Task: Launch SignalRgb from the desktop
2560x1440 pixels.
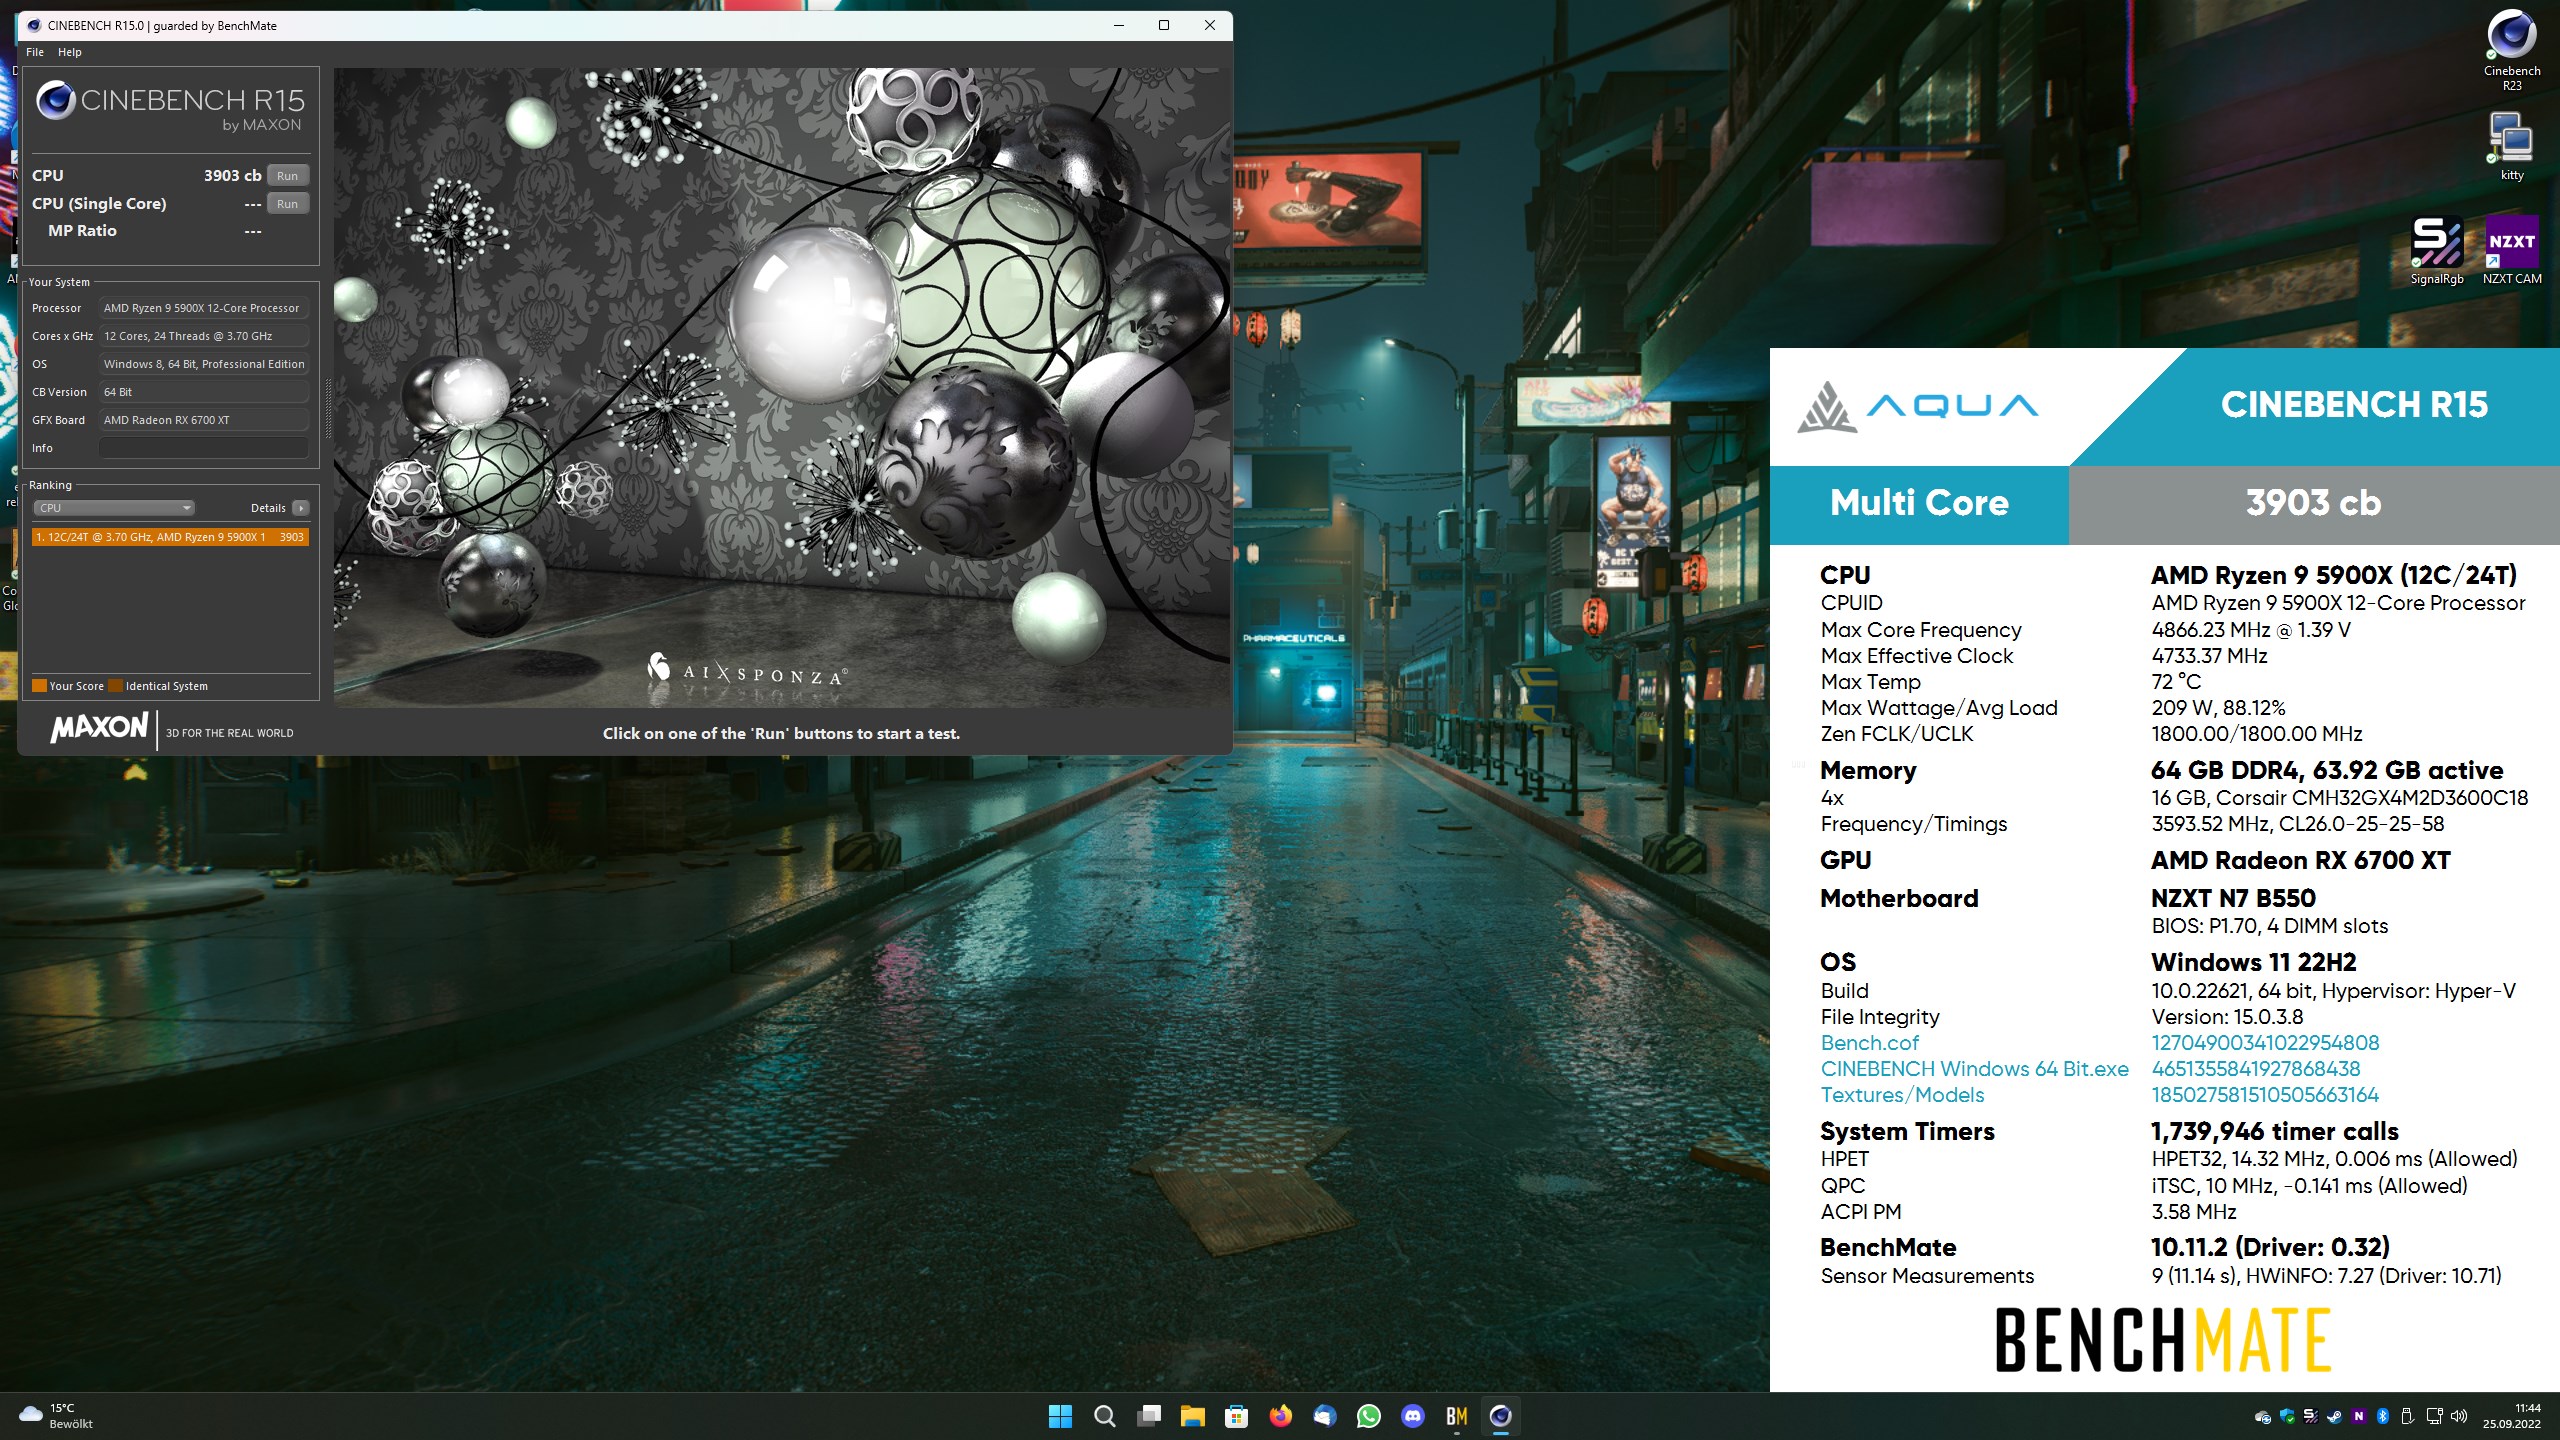Action: (2436, 250)
